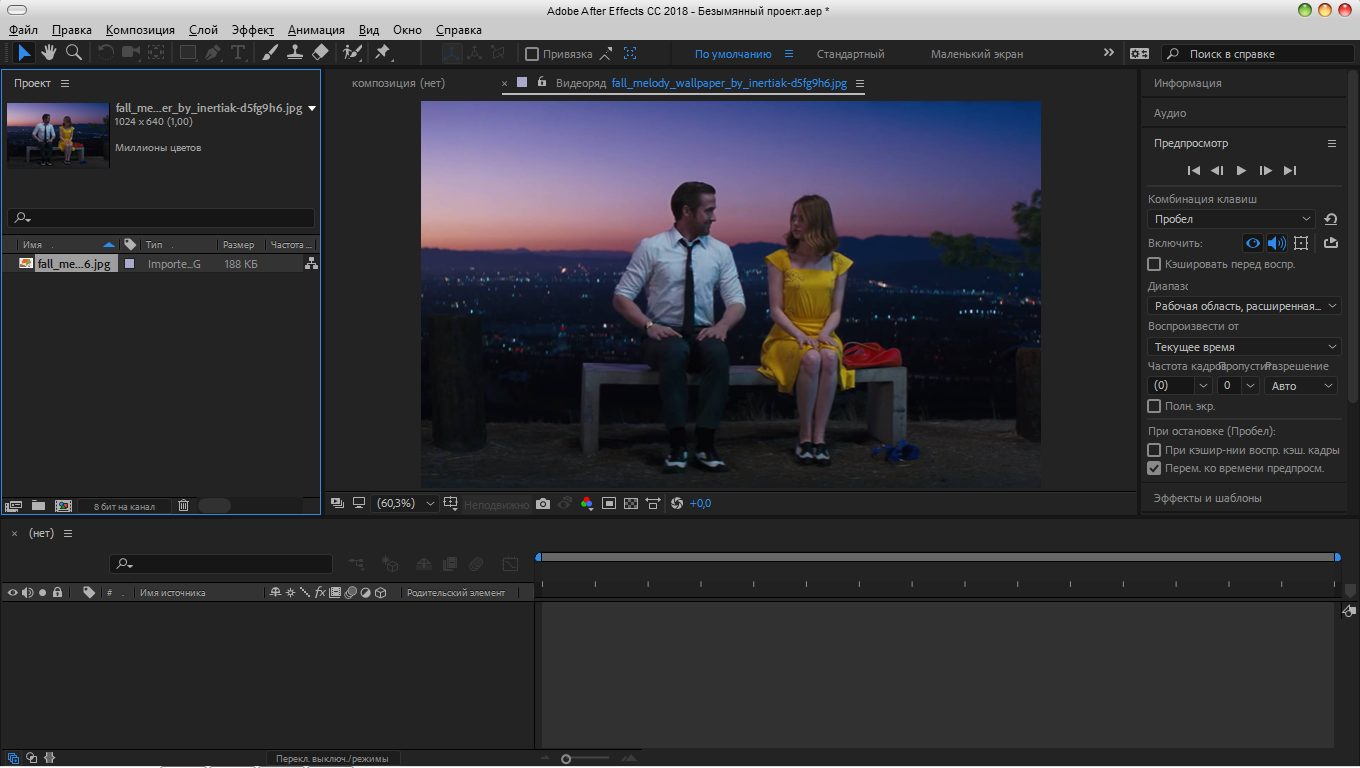
Task: Check При кэшир-нии воспр. кэш. кадры
Action: pyautogui.click(x=1154, y=450)
